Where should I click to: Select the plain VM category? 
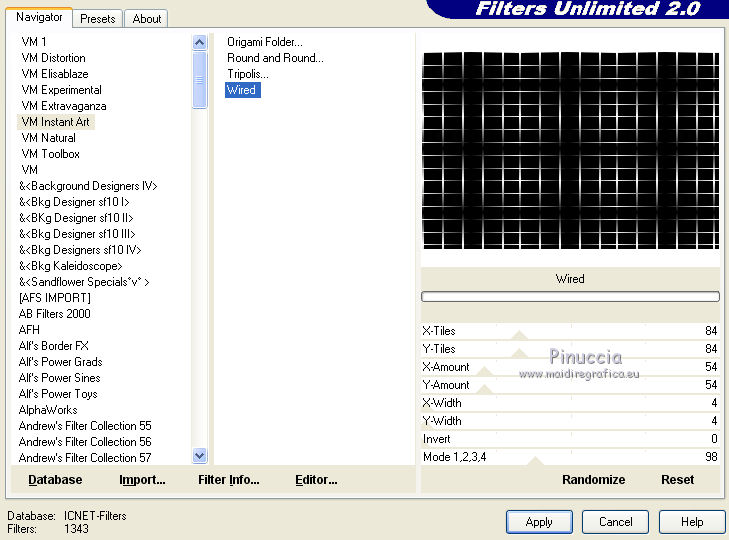pyautogui.click(x=30, y=170)
